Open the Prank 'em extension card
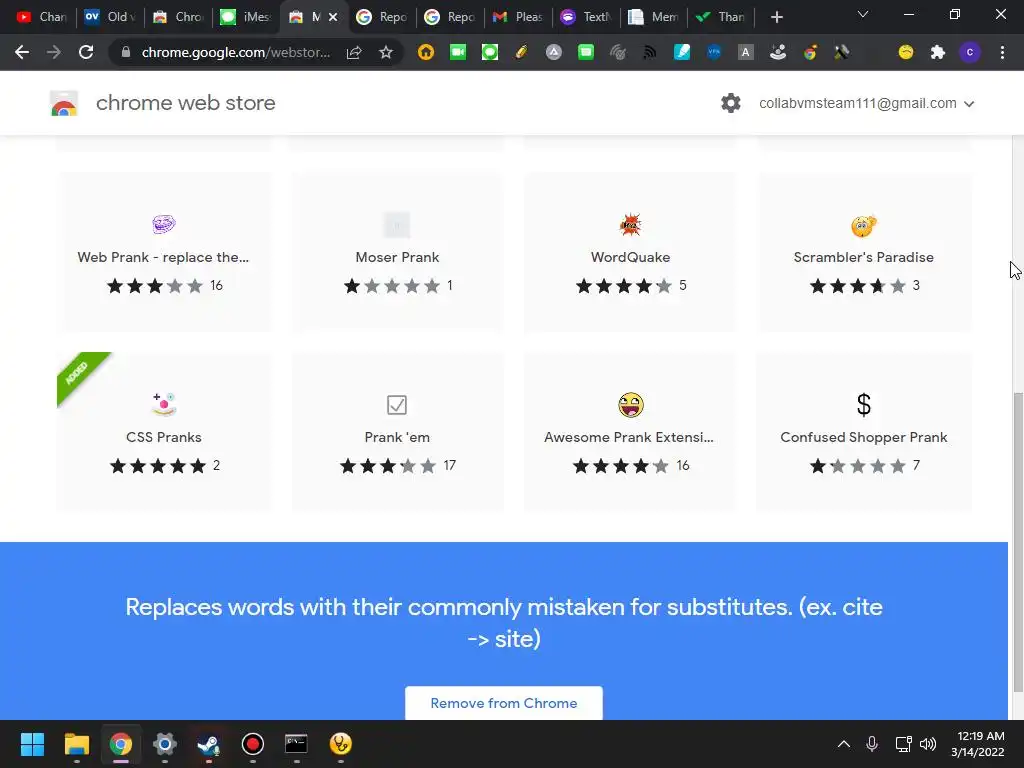The width and height of the screenshot is (1024, 768). pyautogui.click(x=397, y=432)
